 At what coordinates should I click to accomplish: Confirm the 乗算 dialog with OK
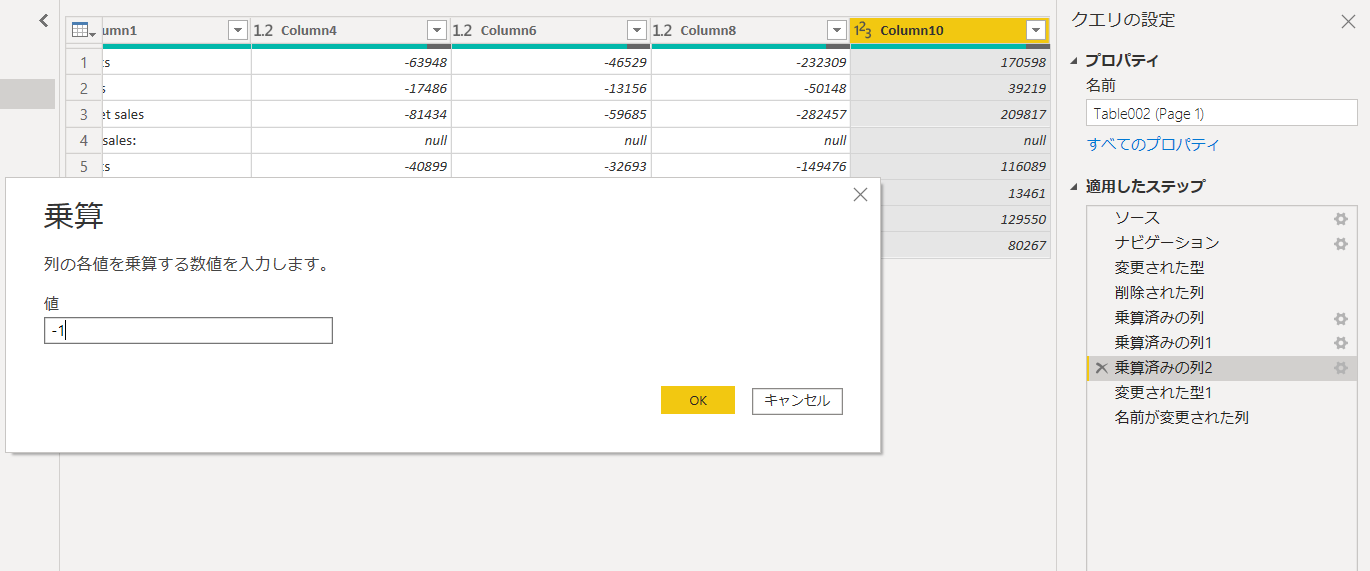pos(698,400)
